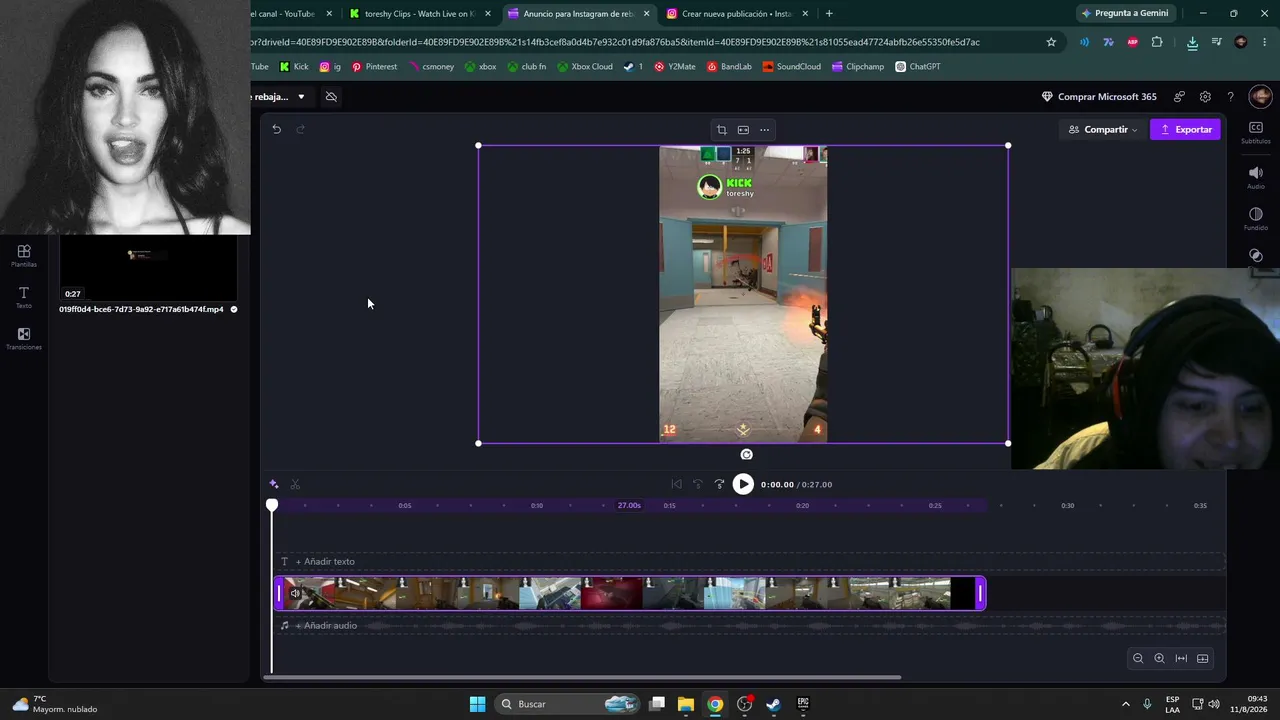Skip to the start of the video
Screen dimensions: 1280x720
pyautogui.click(x=676, y=484)
